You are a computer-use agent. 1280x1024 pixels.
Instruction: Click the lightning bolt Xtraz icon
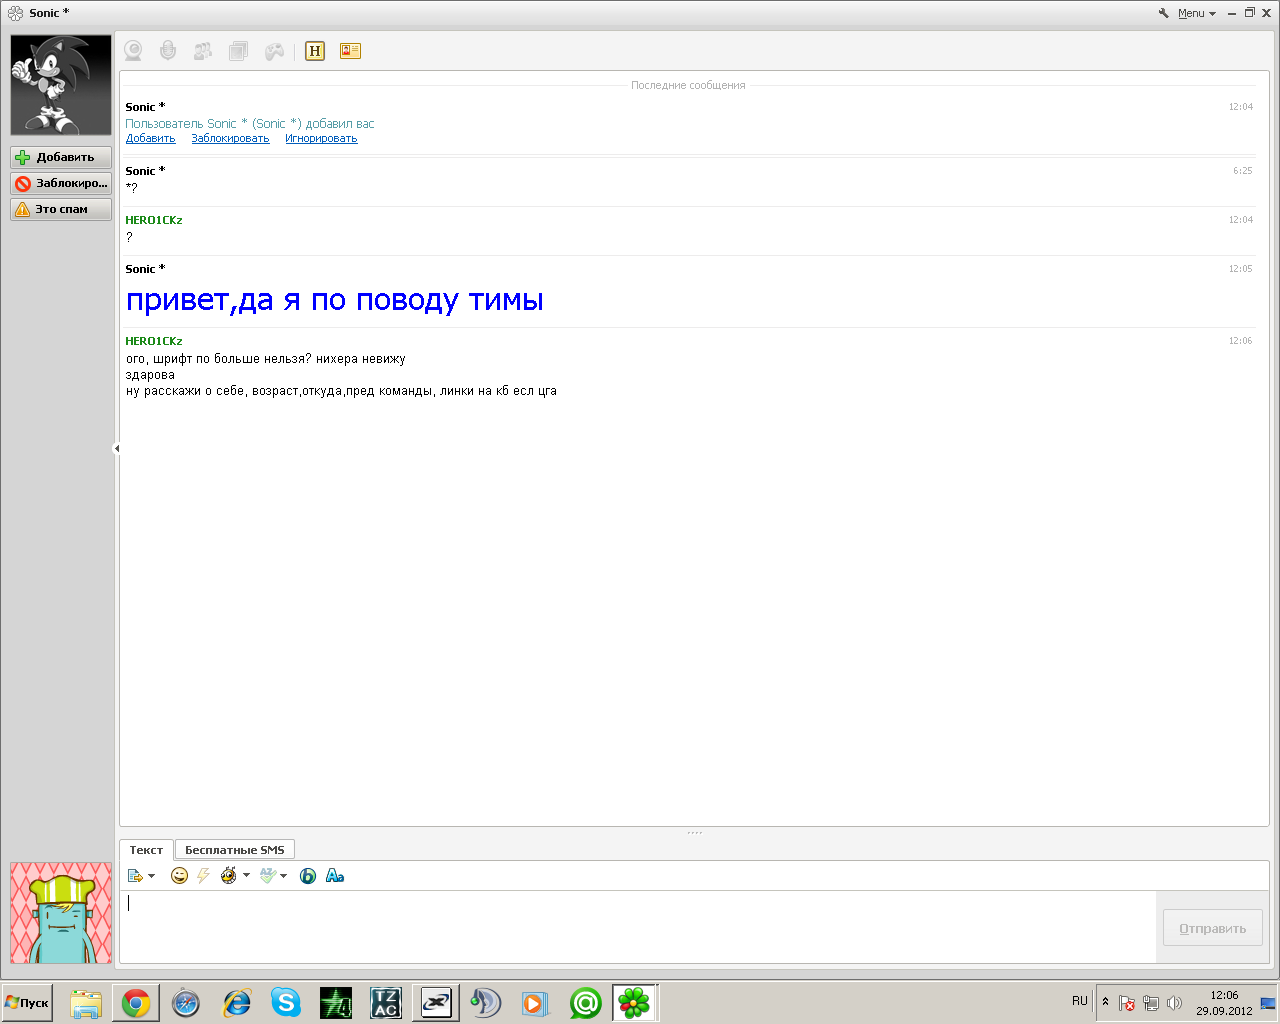203,876
